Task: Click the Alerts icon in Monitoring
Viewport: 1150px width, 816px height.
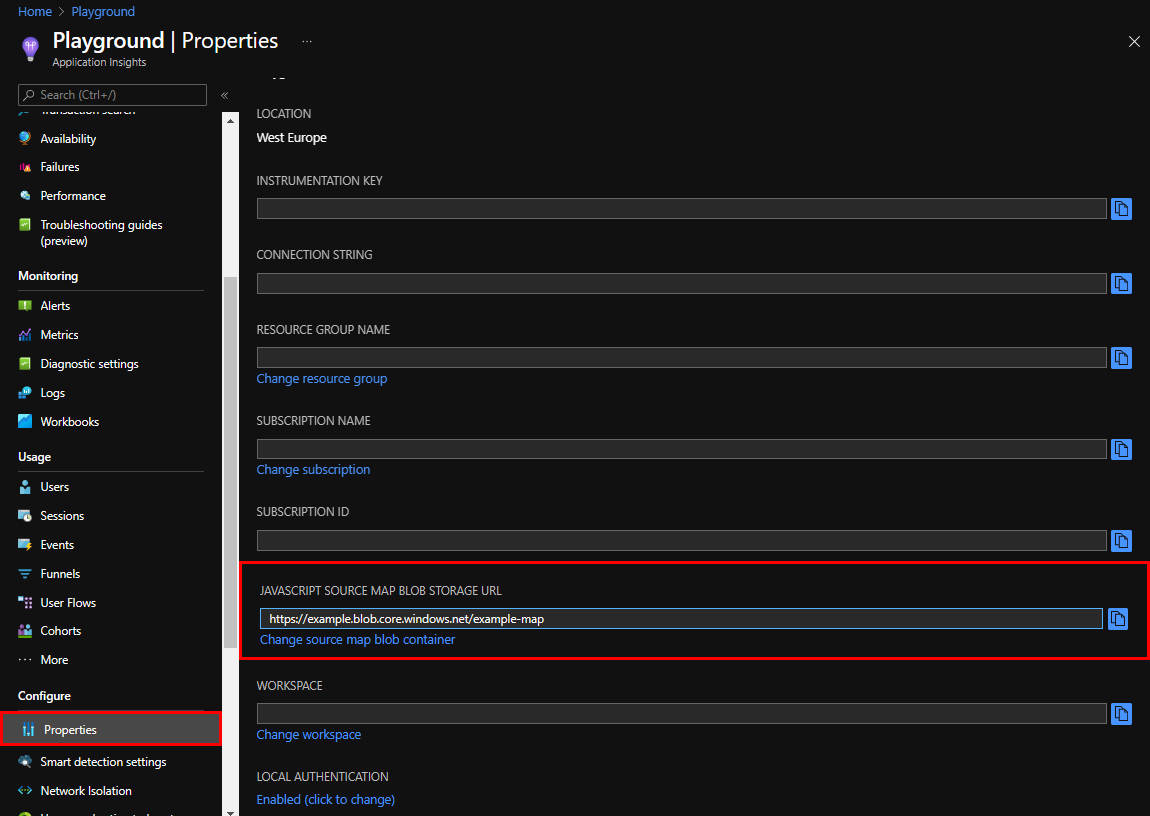Action: coord(25,306)
